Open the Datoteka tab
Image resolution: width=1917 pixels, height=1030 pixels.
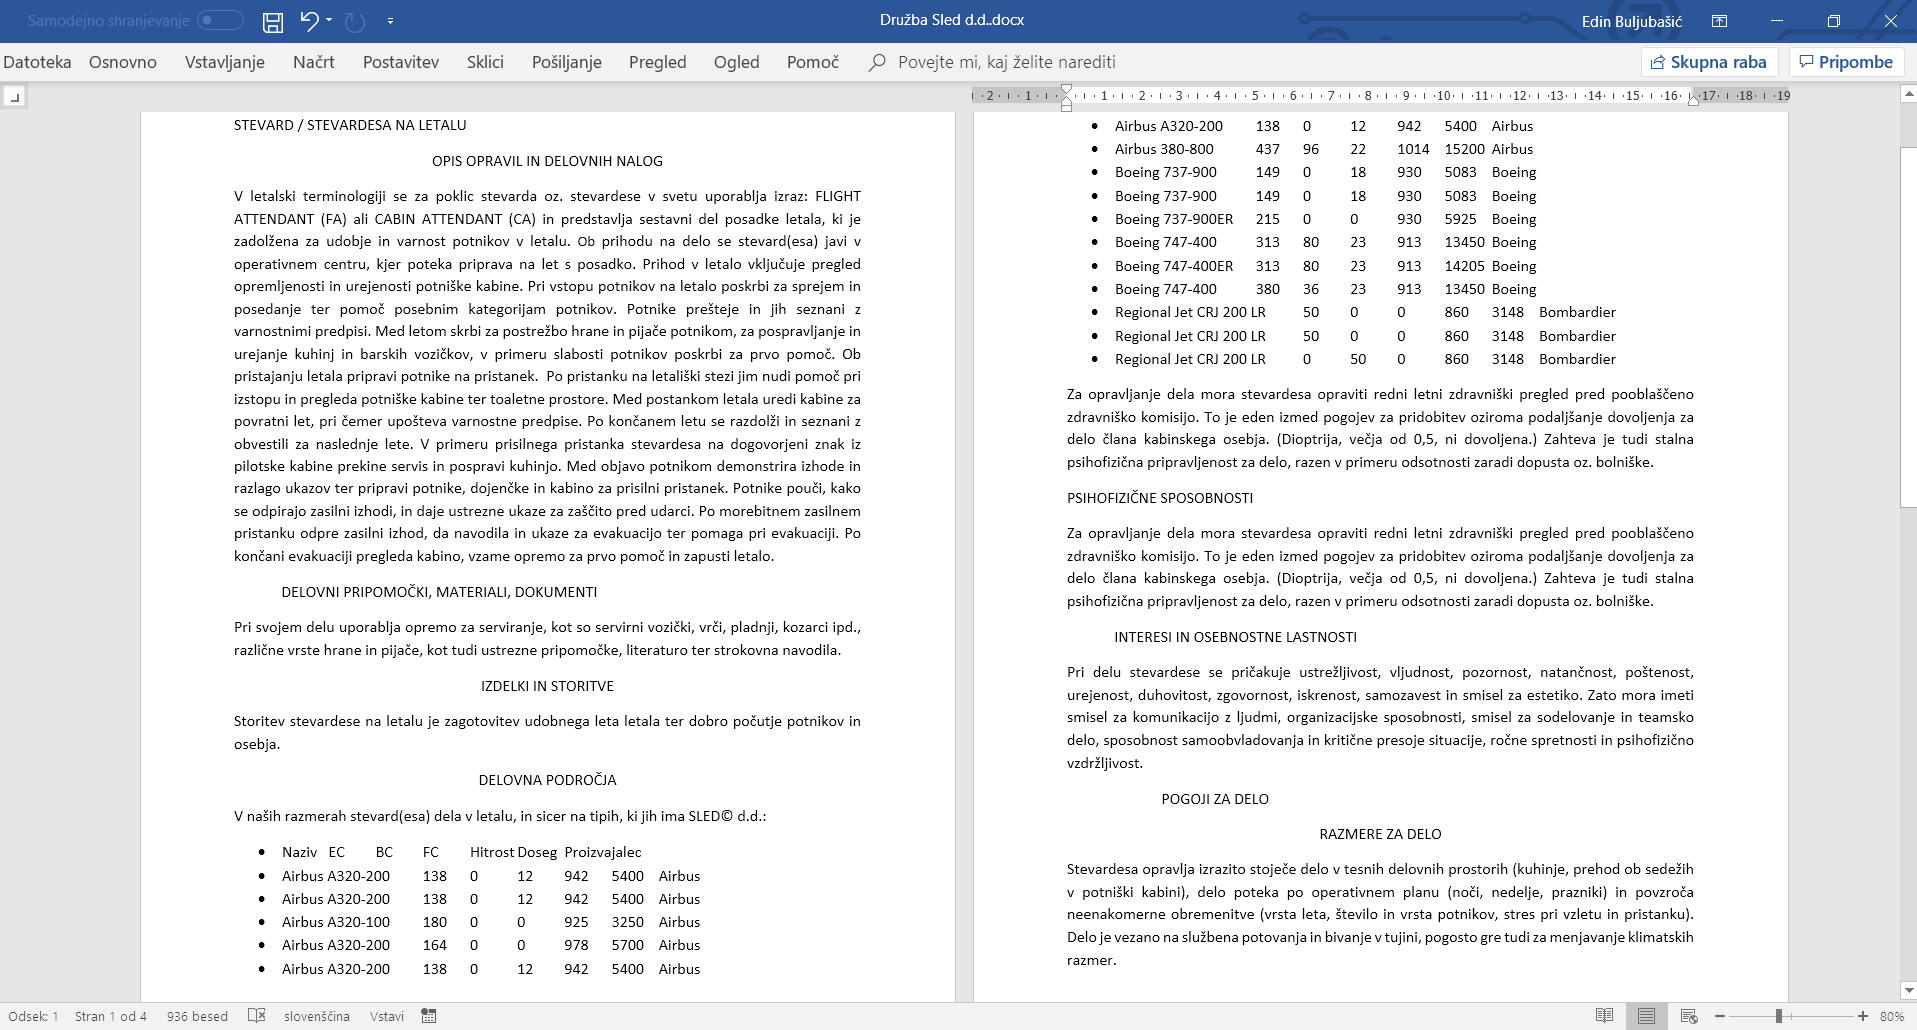point(37,62)
